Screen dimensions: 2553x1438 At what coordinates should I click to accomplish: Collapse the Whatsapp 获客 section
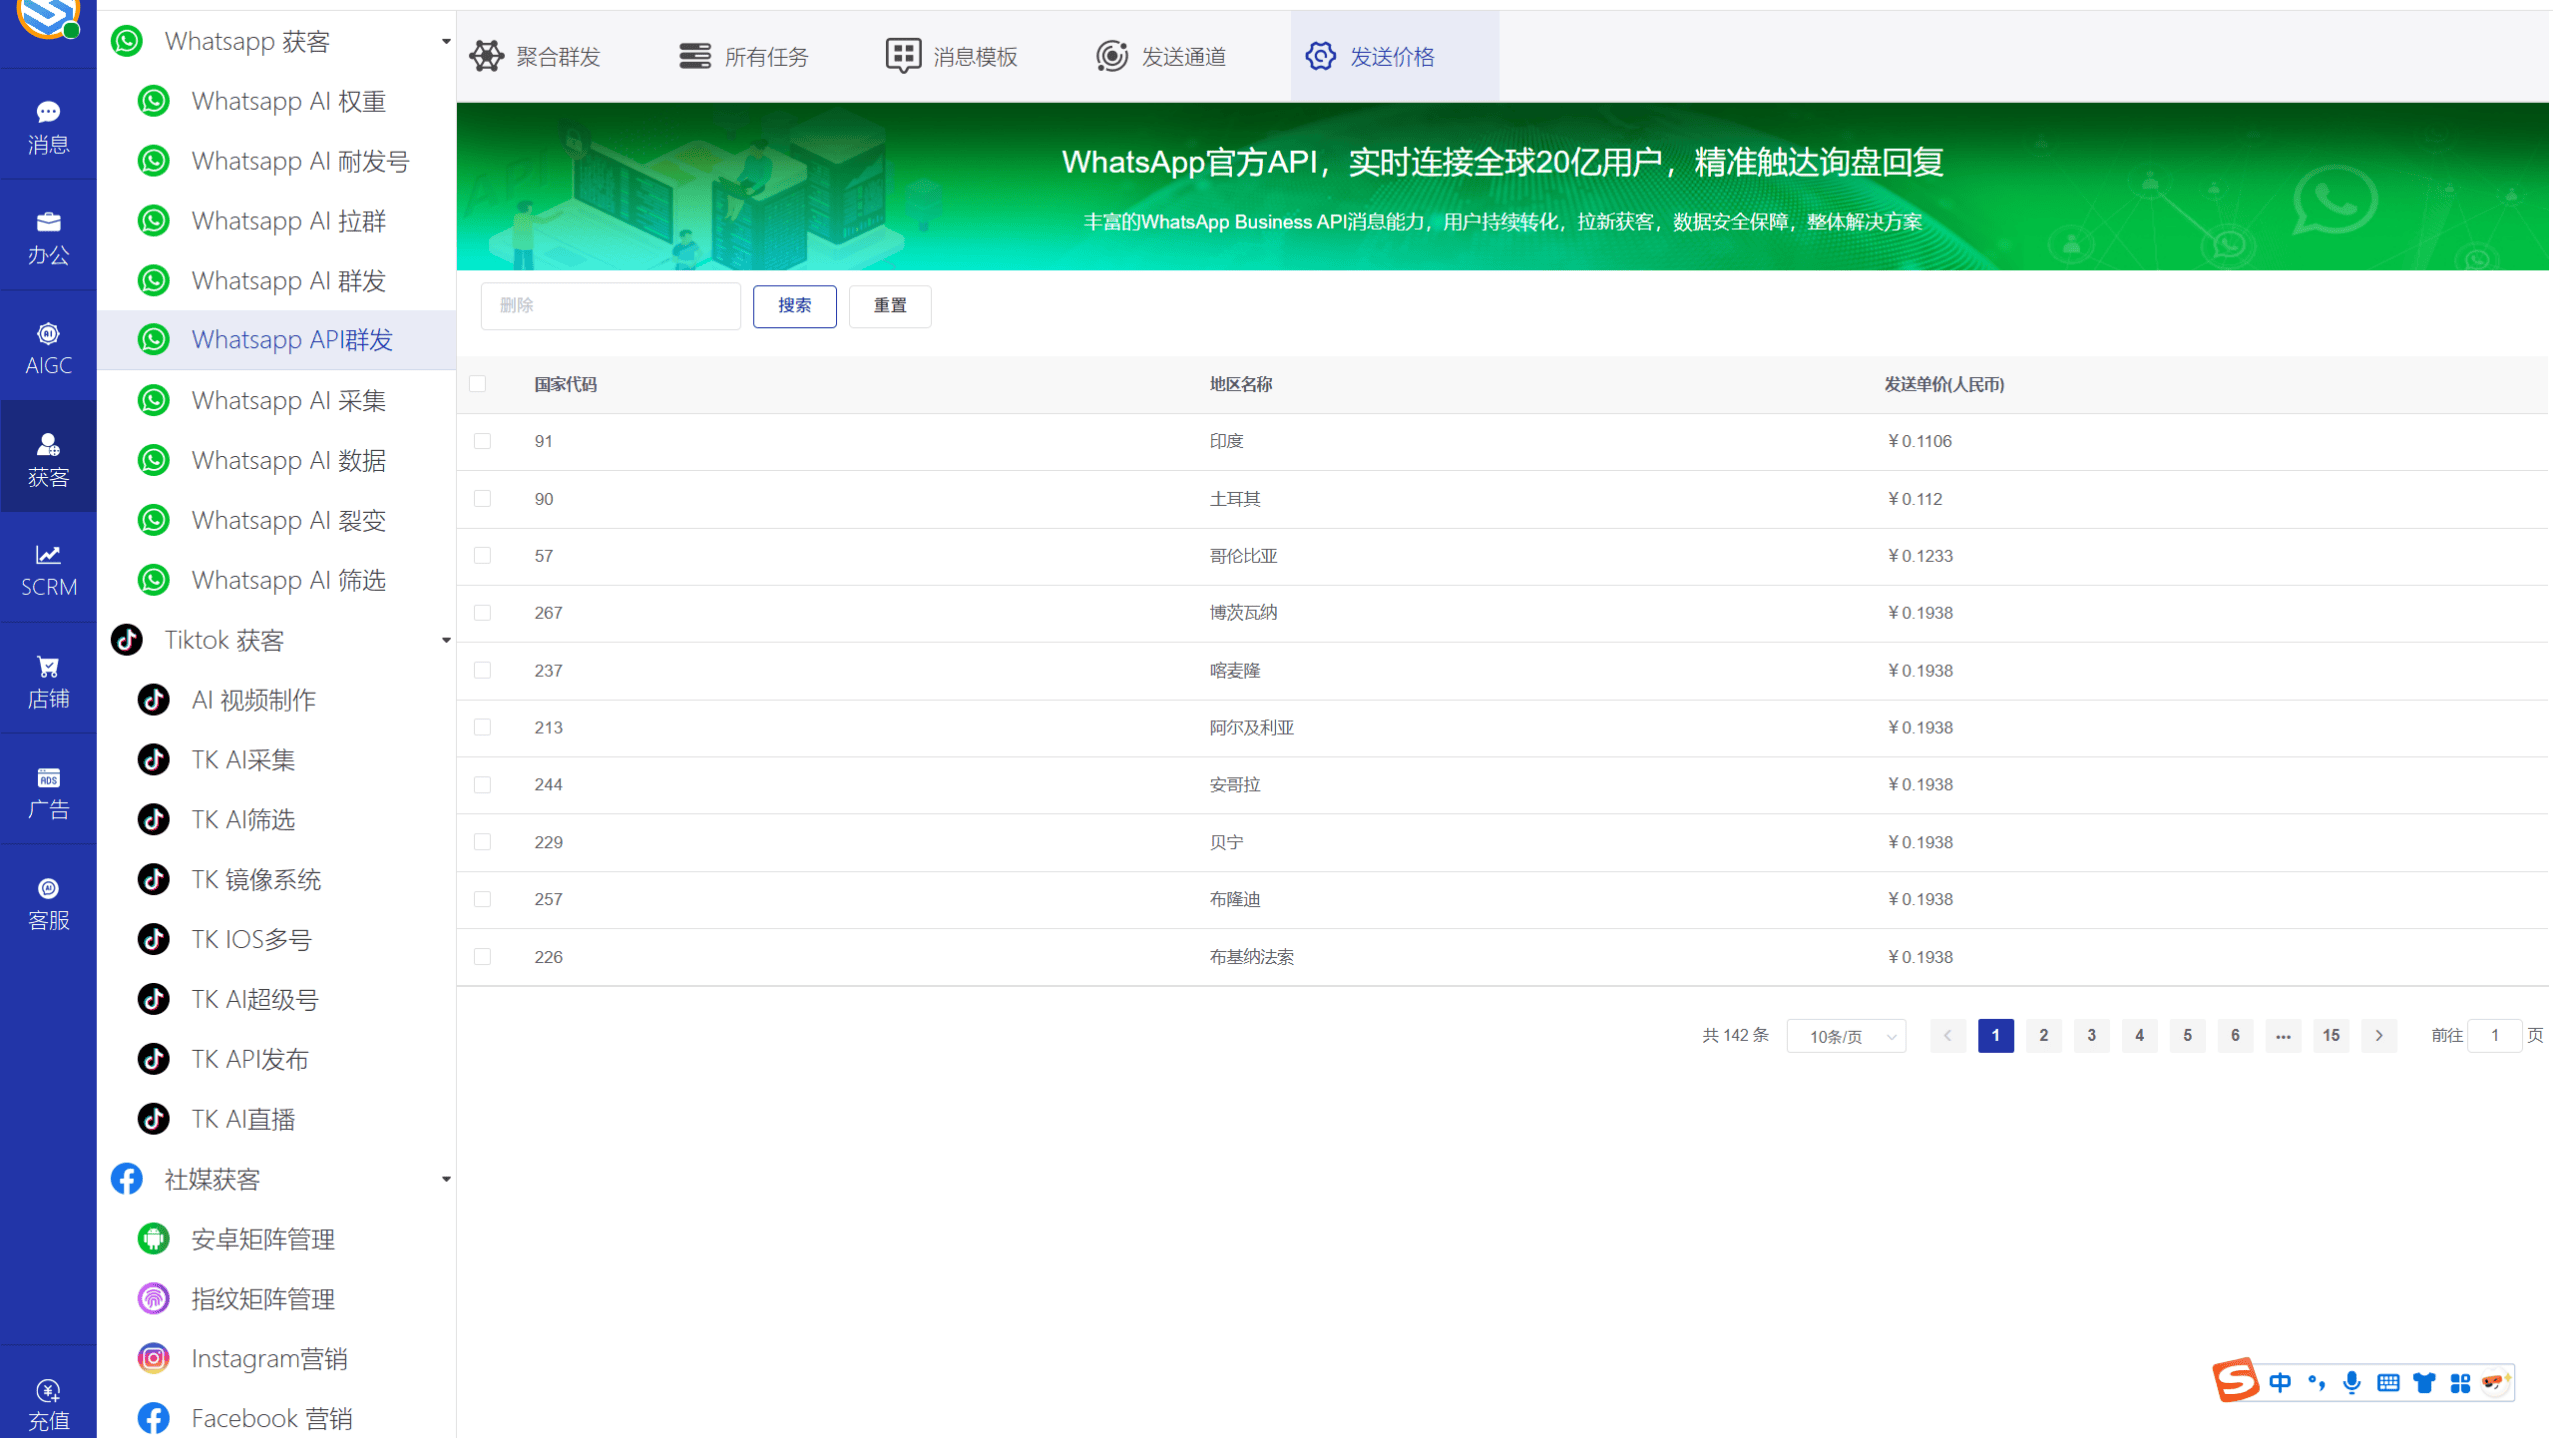tap(446, 41)
